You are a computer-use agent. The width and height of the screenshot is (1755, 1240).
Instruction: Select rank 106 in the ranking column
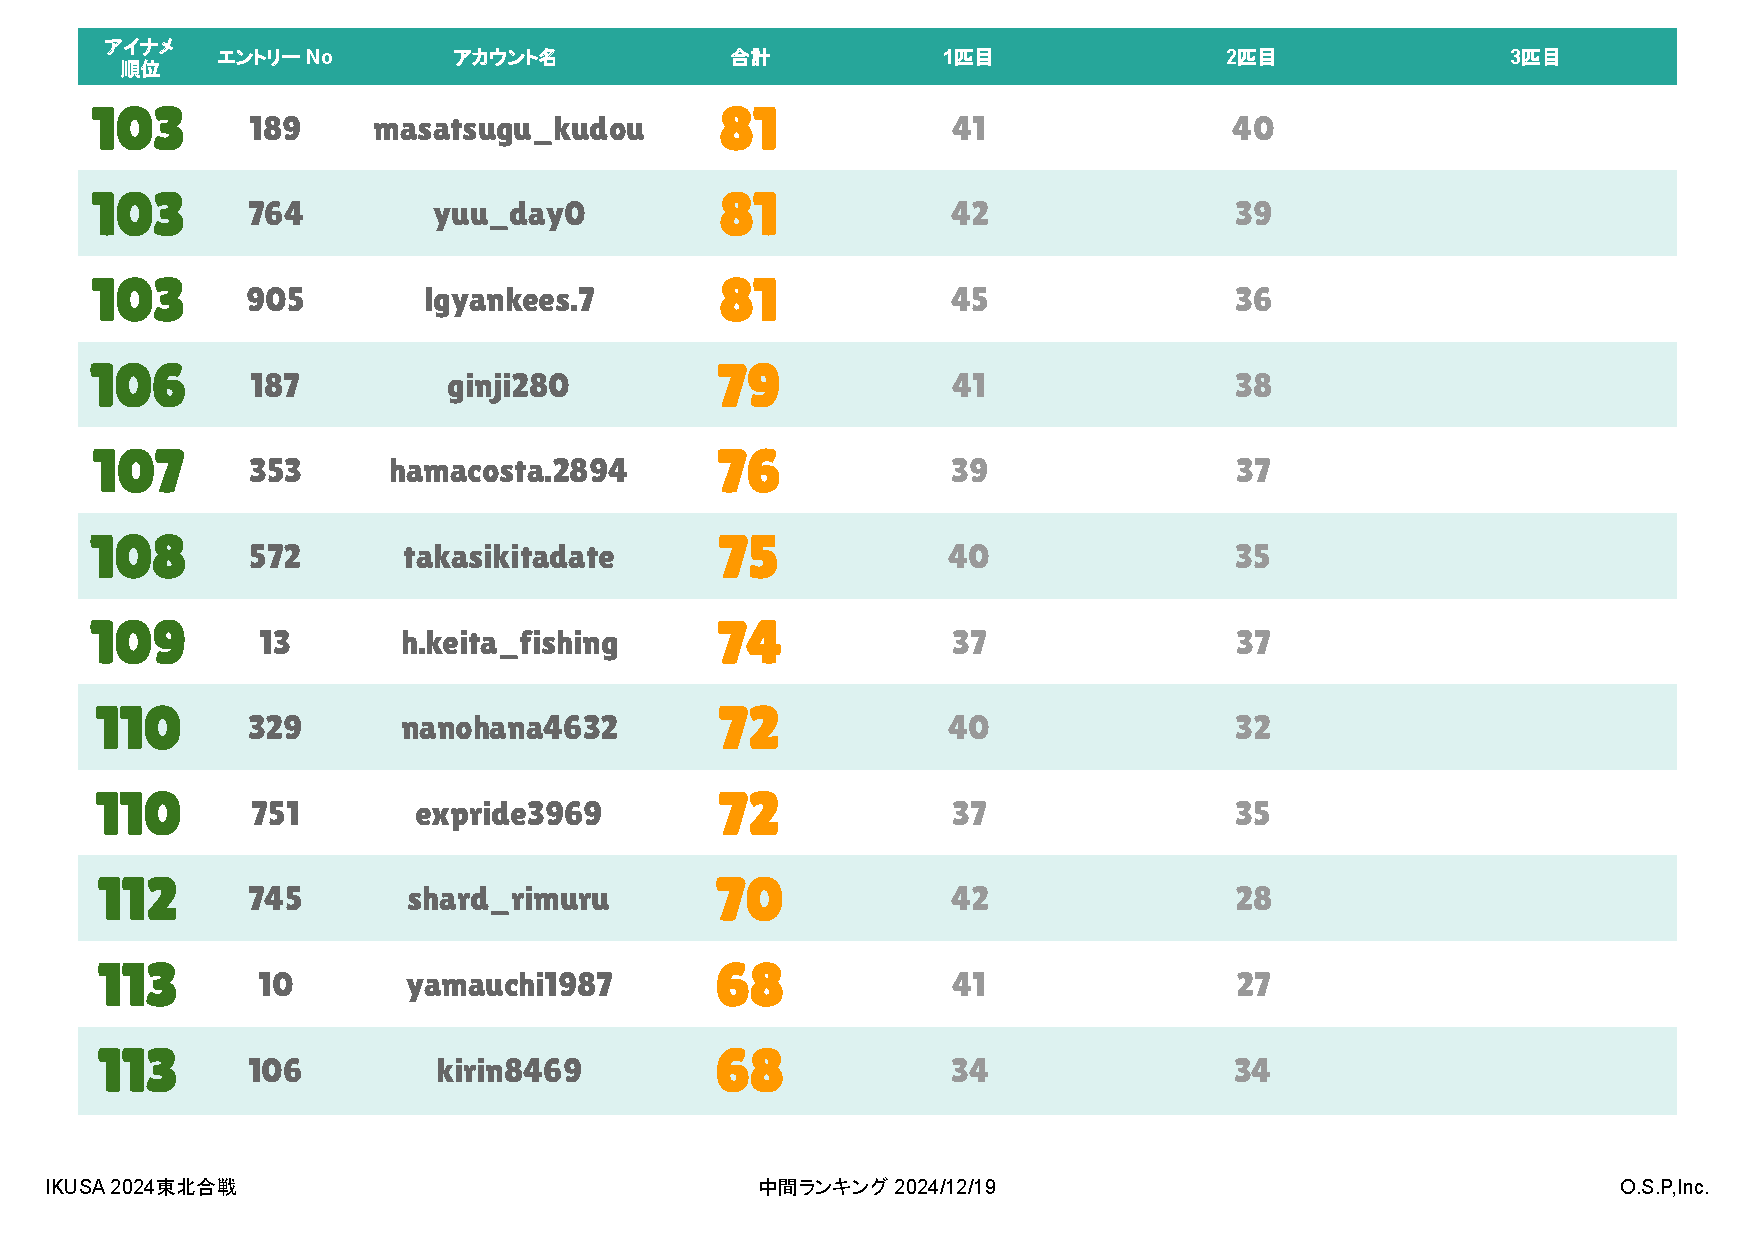pyautogui.click(x=138, y=386)
